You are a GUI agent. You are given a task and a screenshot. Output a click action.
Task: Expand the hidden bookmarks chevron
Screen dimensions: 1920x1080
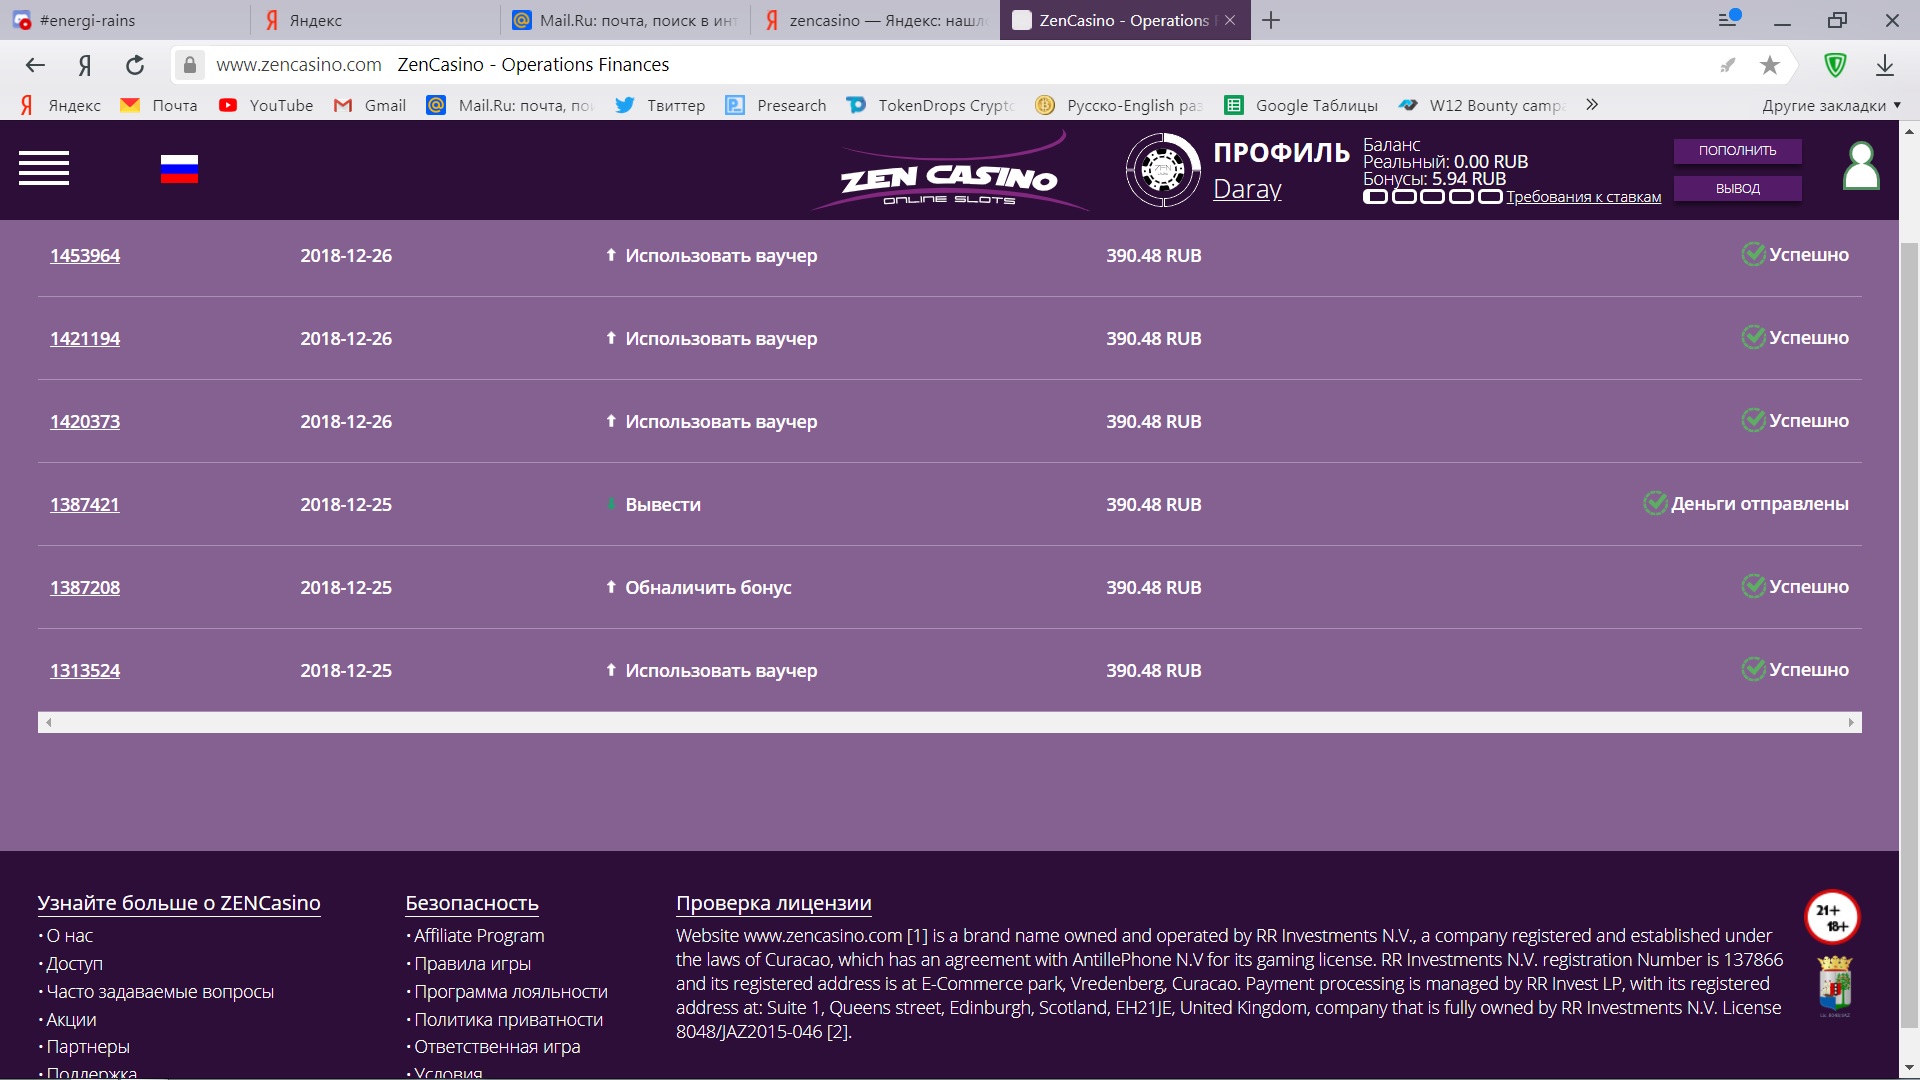(x=1592, y=105)
